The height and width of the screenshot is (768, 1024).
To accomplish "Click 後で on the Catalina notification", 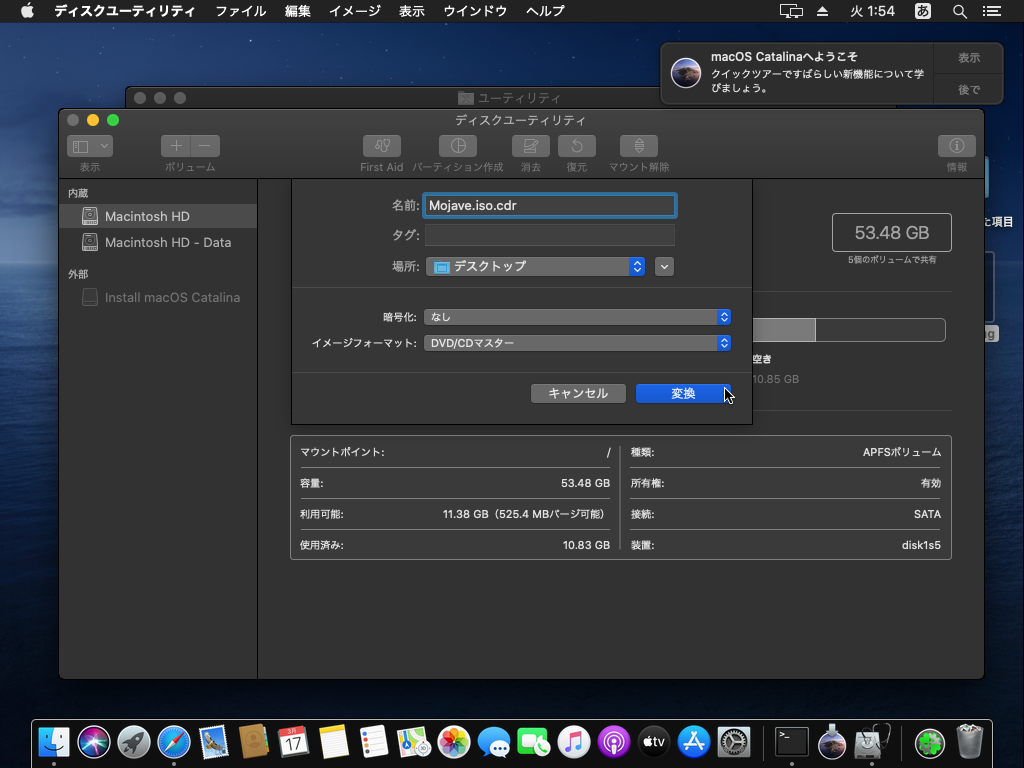I will (968, 89).
